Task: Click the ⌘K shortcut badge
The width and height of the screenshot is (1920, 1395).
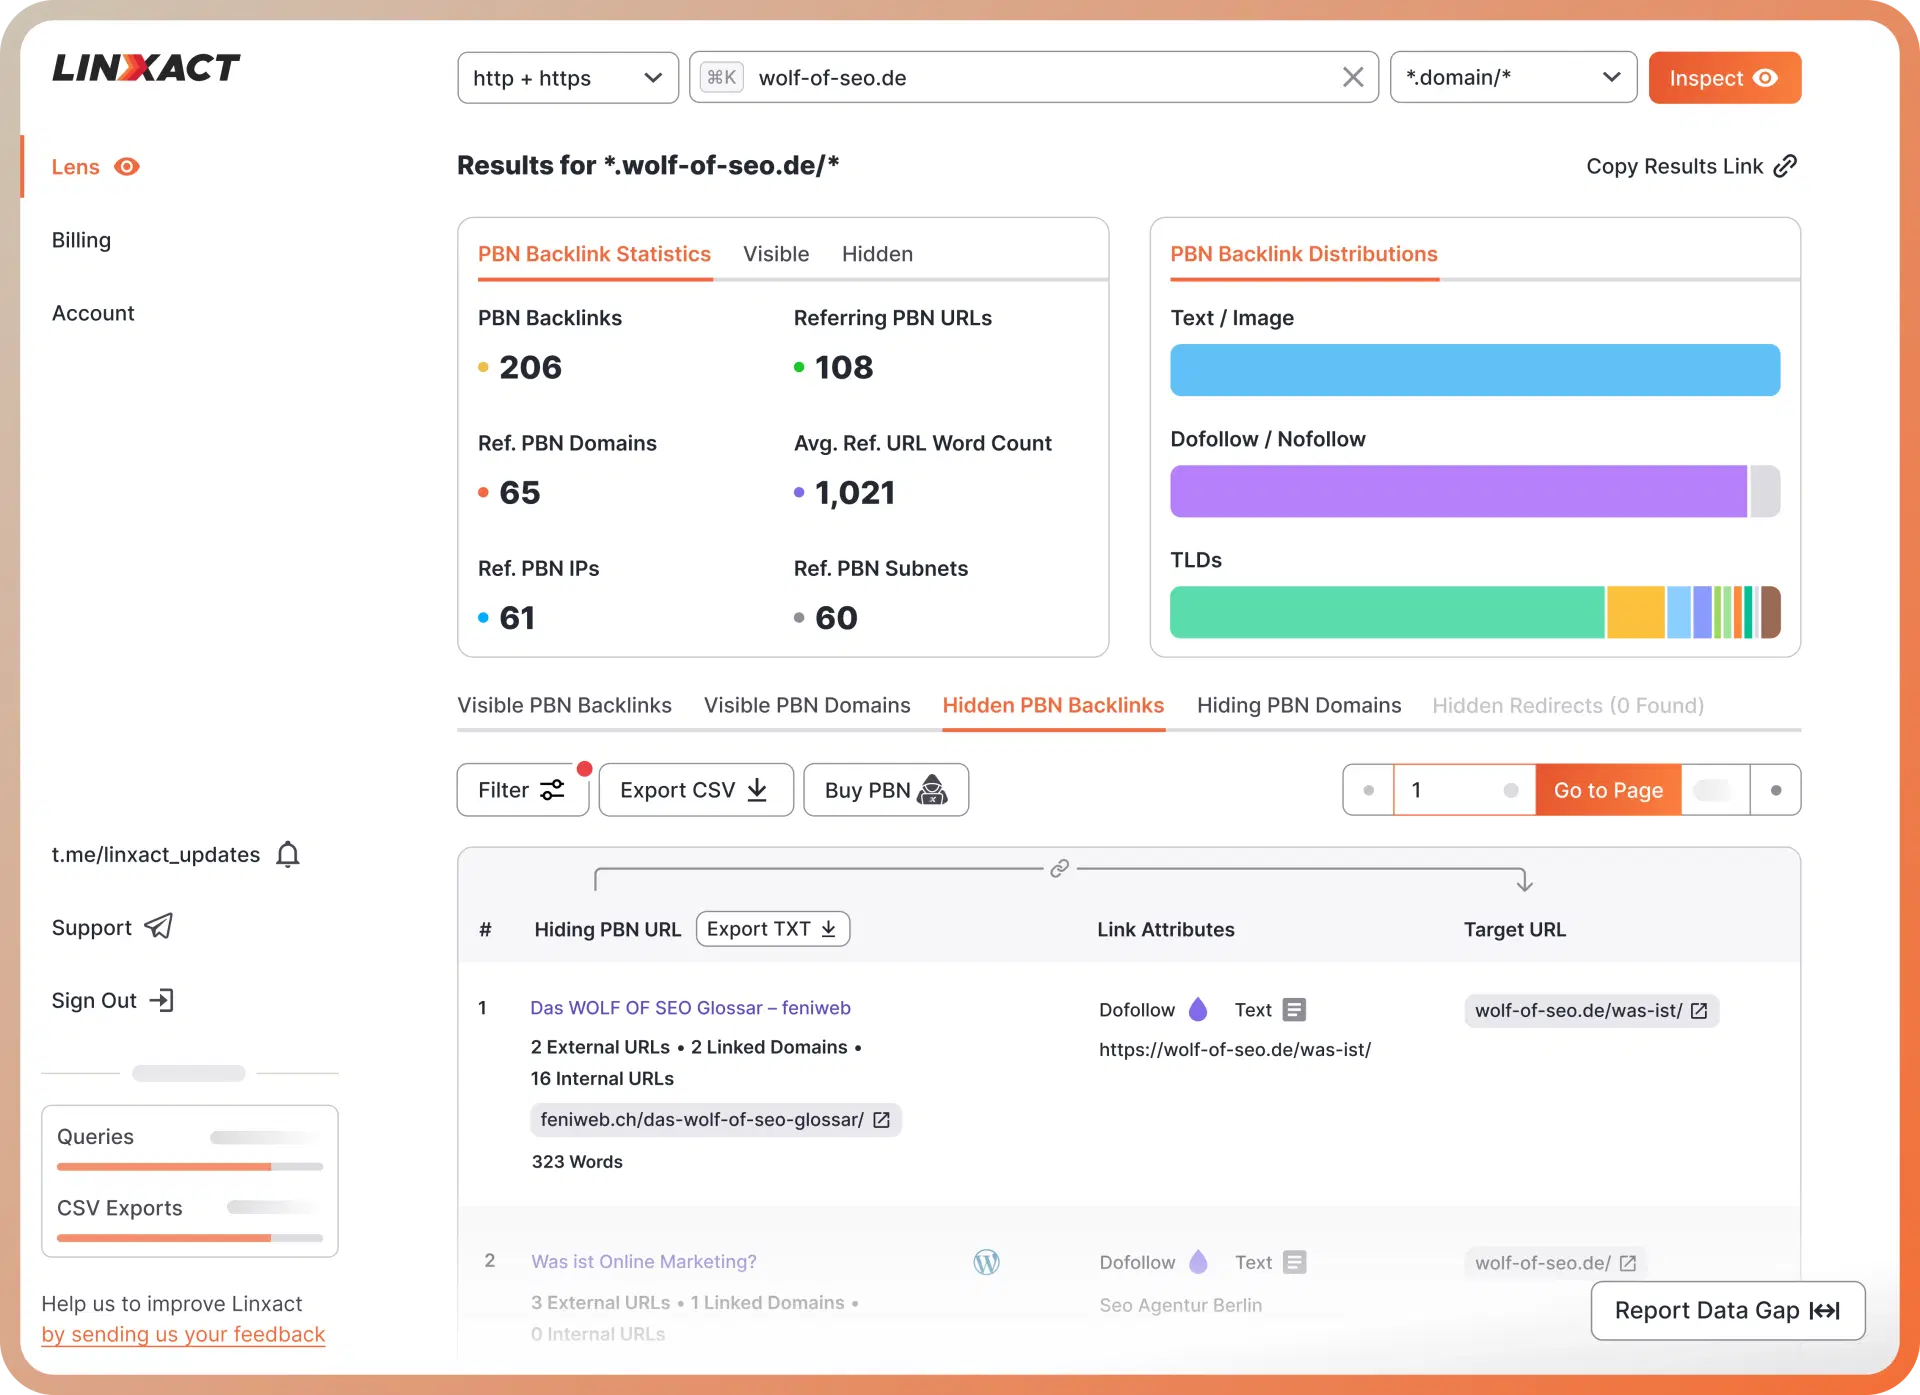Action: 722,77
